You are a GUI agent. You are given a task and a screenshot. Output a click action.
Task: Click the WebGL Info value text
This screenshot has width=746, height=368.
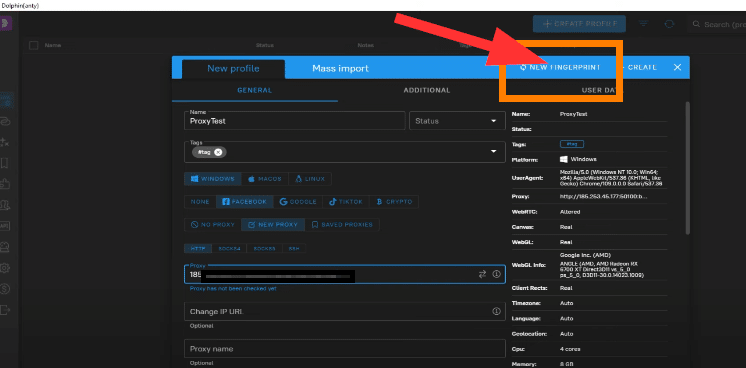(601, 265)
